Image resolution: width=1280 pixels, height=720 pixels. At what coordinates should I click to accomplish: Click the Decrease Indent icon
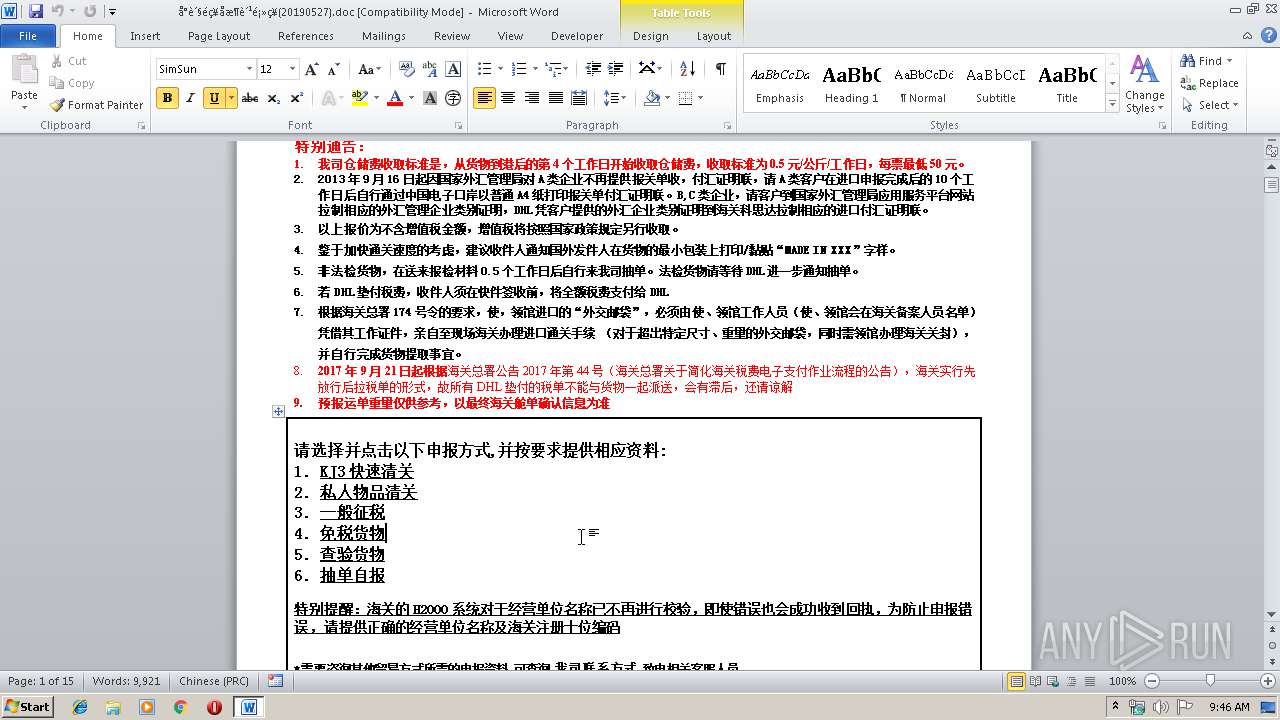coord(593,69)
